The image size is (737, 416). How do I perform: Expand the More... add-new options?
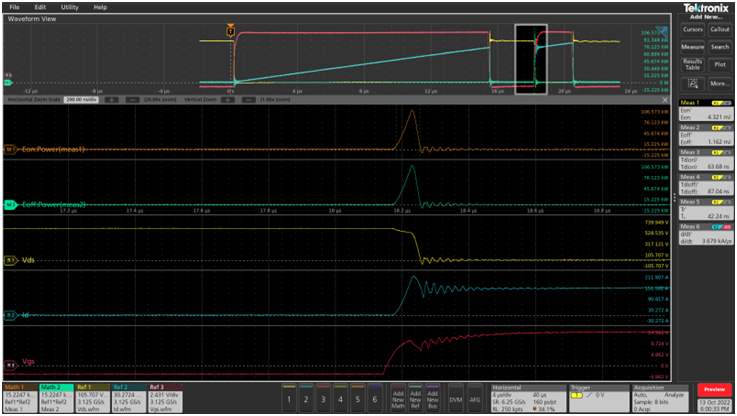[x=719, y=83]
